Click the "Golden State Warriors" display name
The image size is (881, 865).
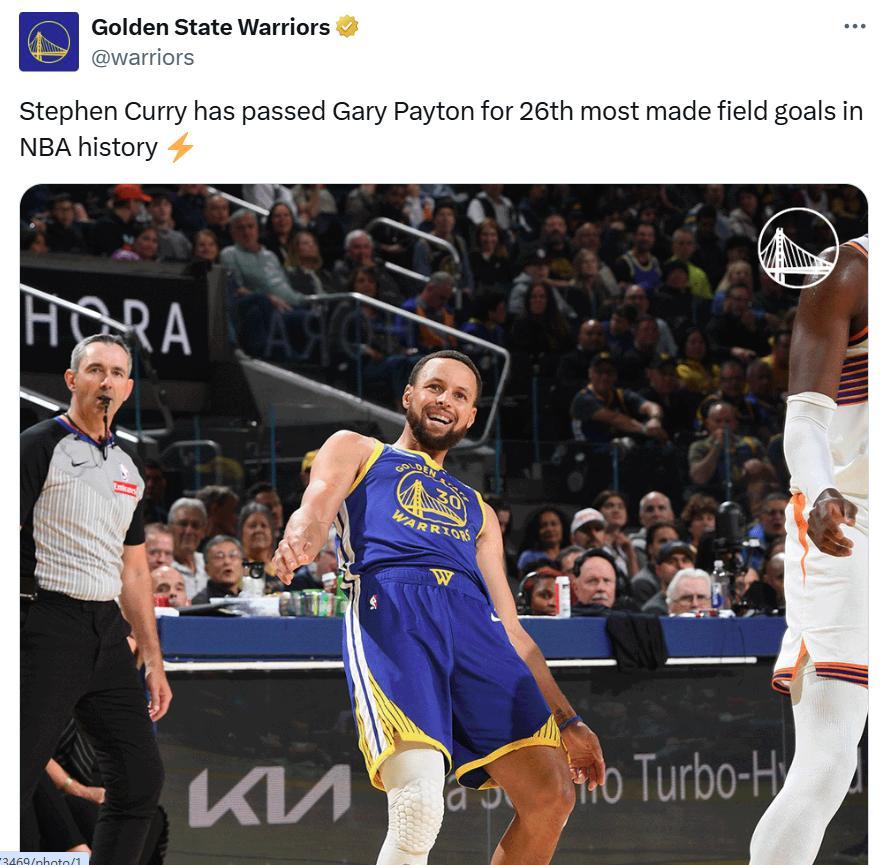tap(210, 26)
